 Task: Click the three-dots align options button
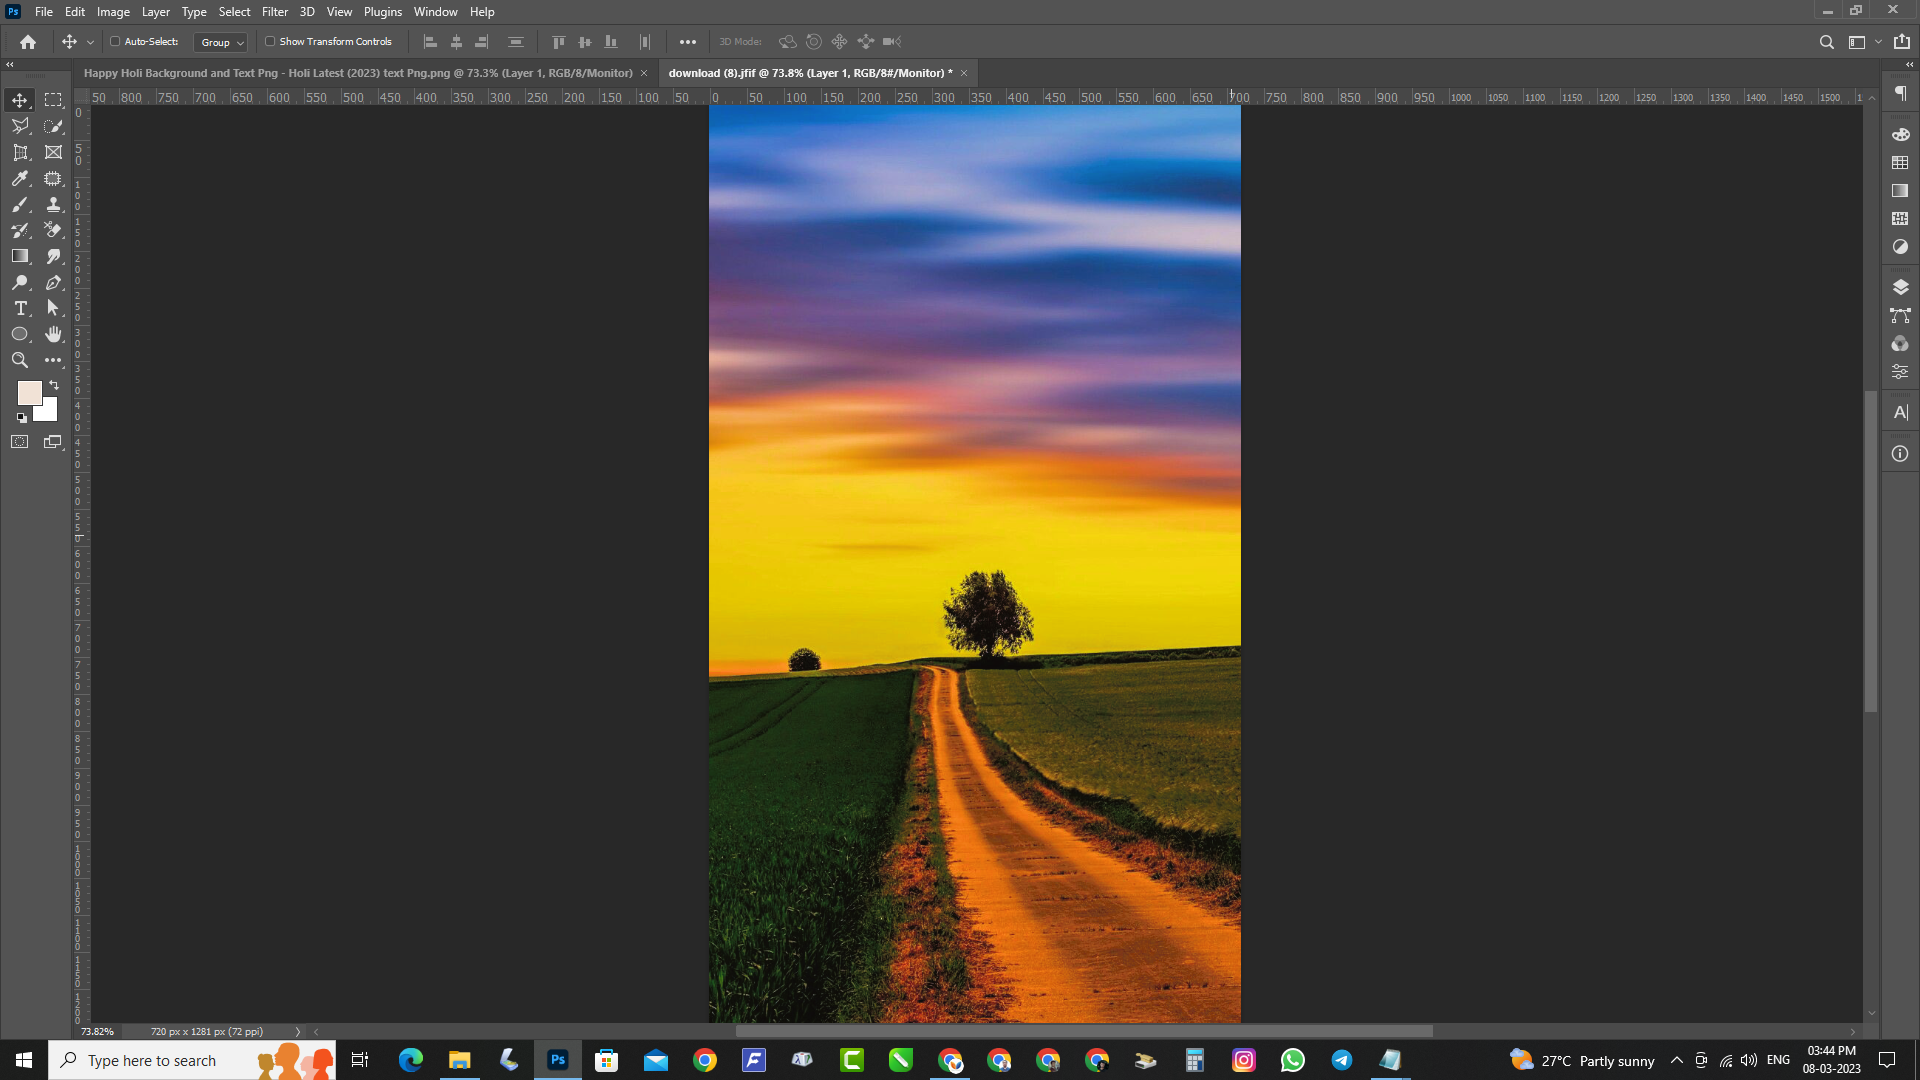coord(688,42)
